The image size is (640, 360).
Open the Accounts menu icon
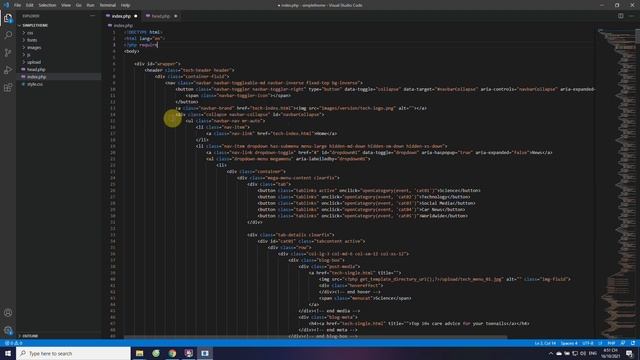(x=8, y=313)
